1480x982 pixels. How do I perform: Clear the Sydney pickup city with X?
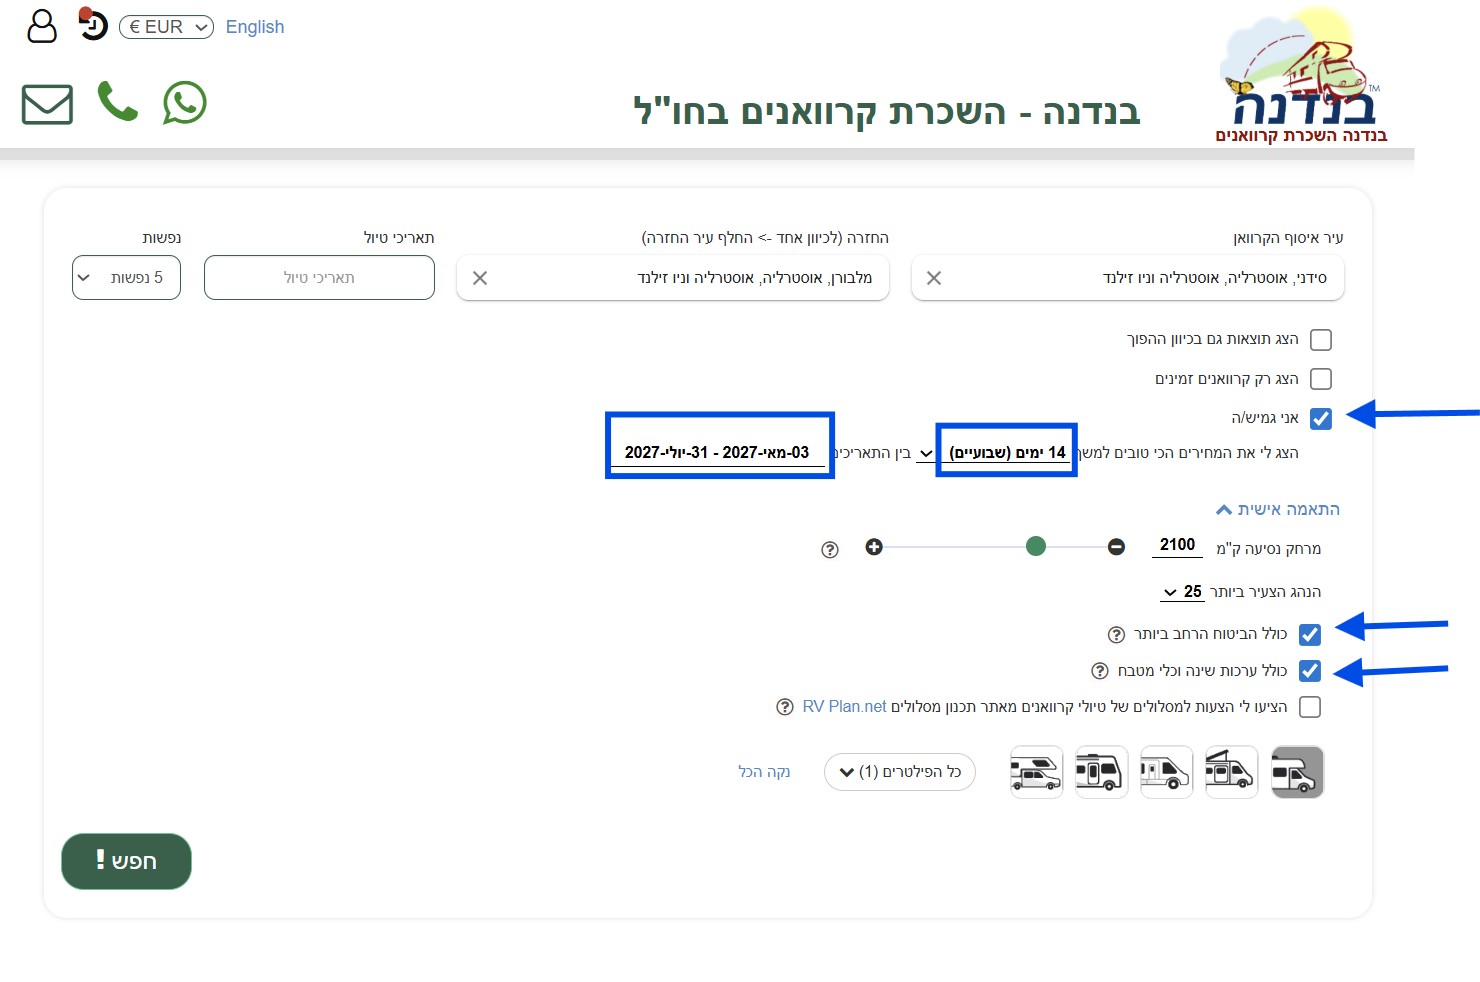pos(934,278)
